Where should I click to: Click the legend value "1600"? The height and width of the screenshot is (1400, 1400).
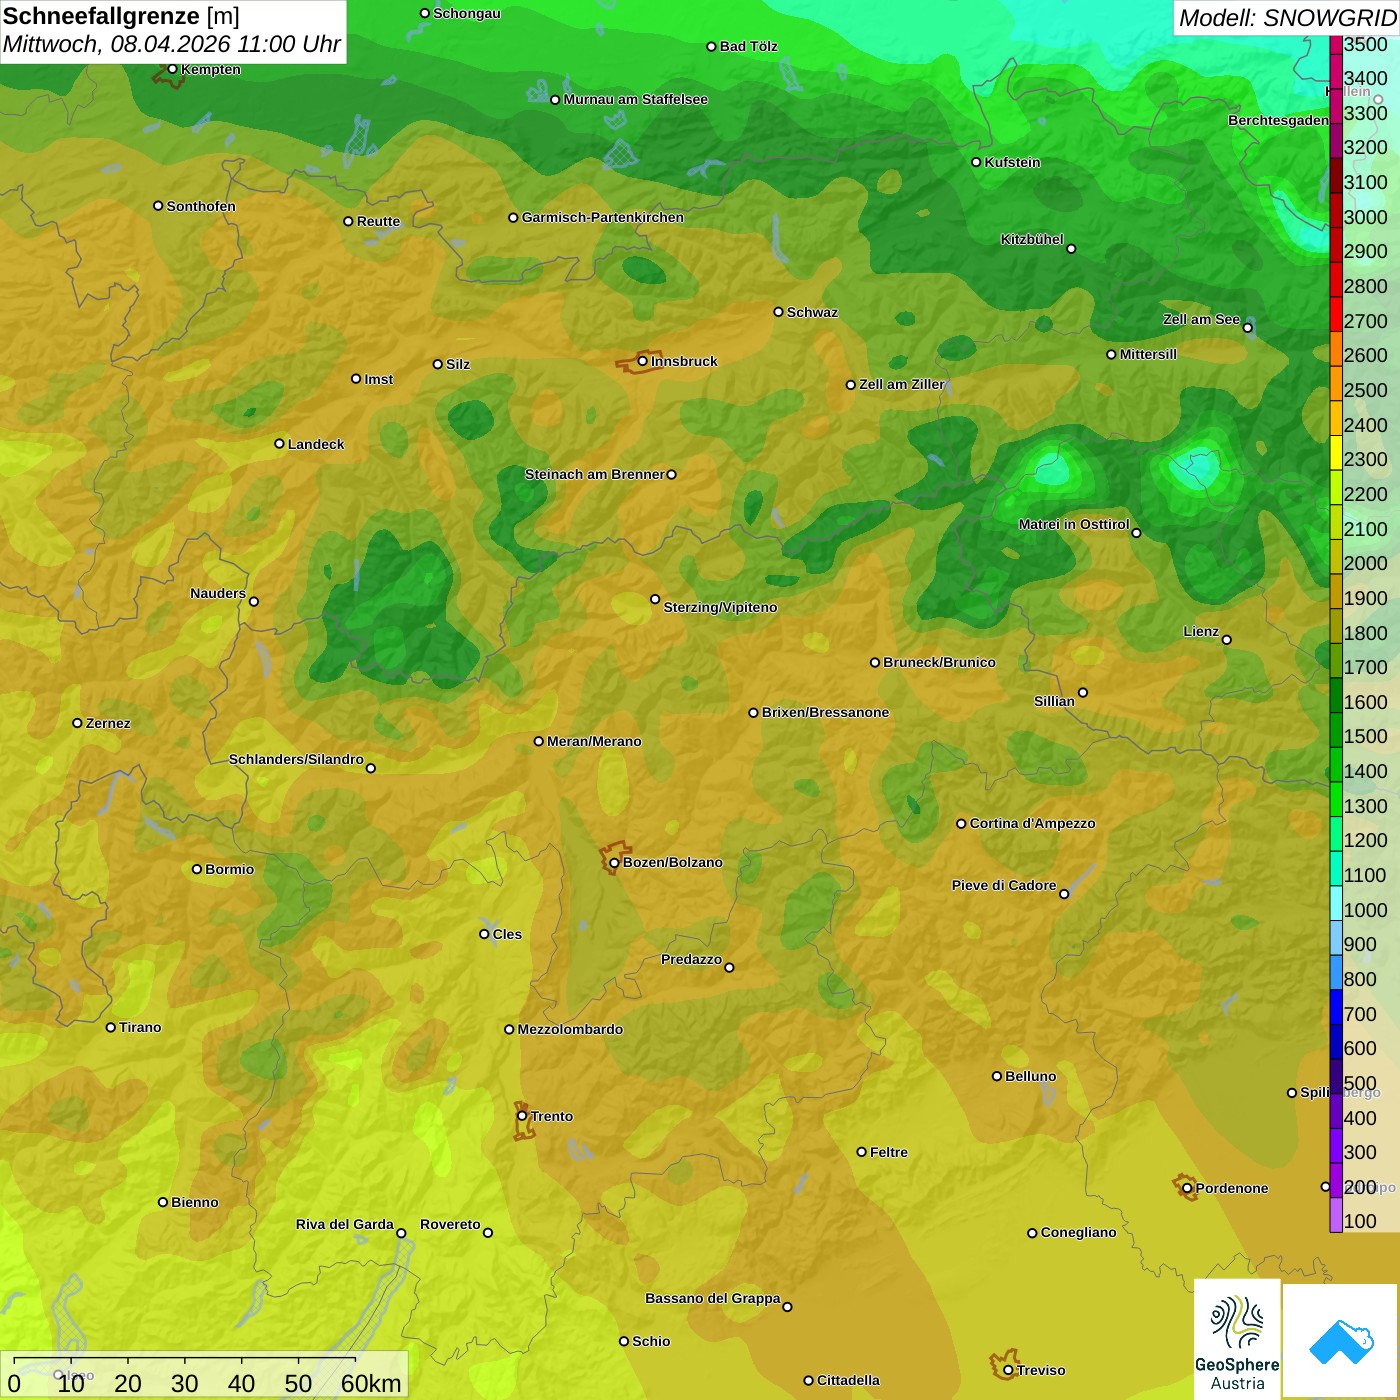1366,702
